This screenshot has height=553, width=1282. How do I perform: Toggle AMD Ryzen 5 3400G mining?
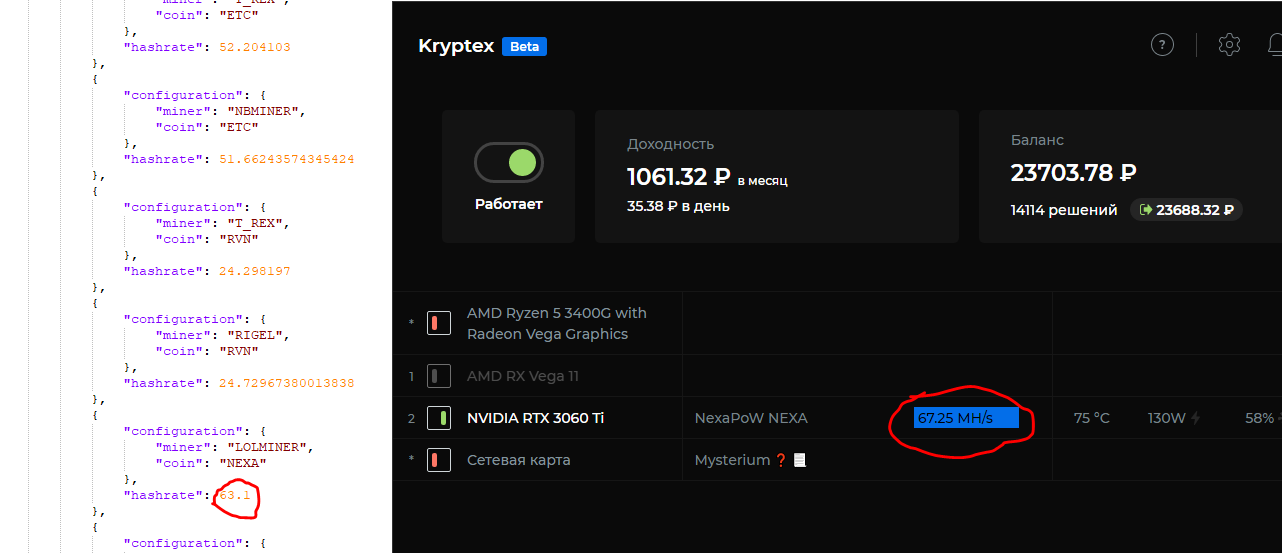tap(438, 323)
